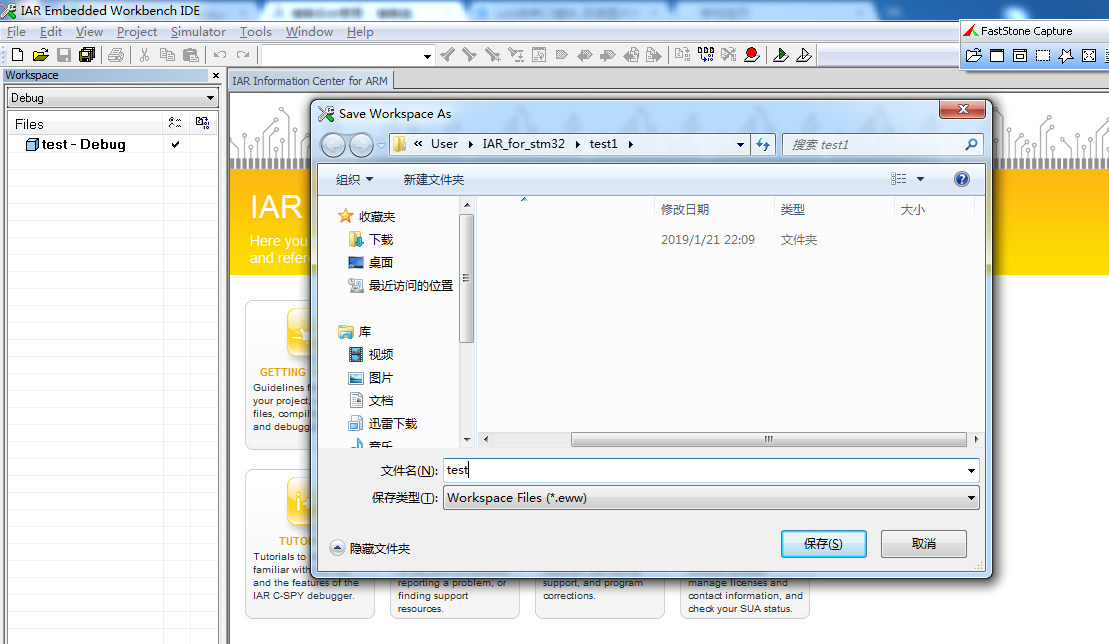Toggle the checkmark beside test - Debug
This screenshot has height=644, width=1109.
pos(175,143)
